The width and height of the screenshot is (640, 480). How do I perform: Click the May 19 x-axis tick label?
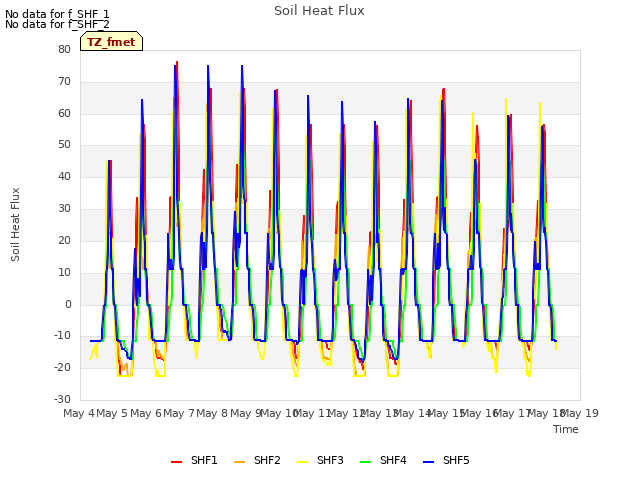pos(580,413)
